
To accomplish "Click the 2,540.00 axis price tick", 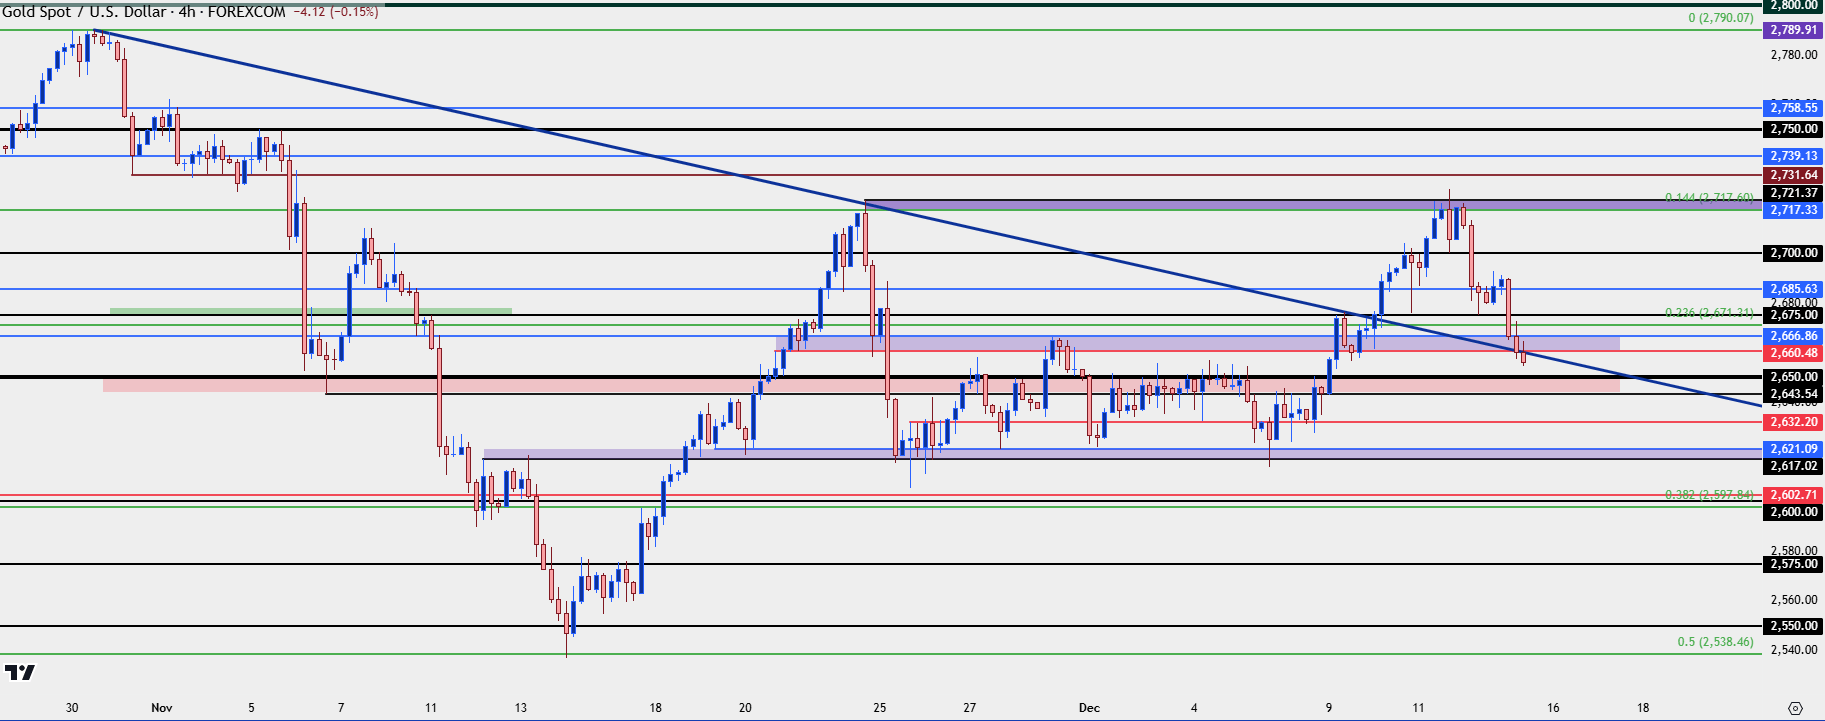I will click(1793, 650).
